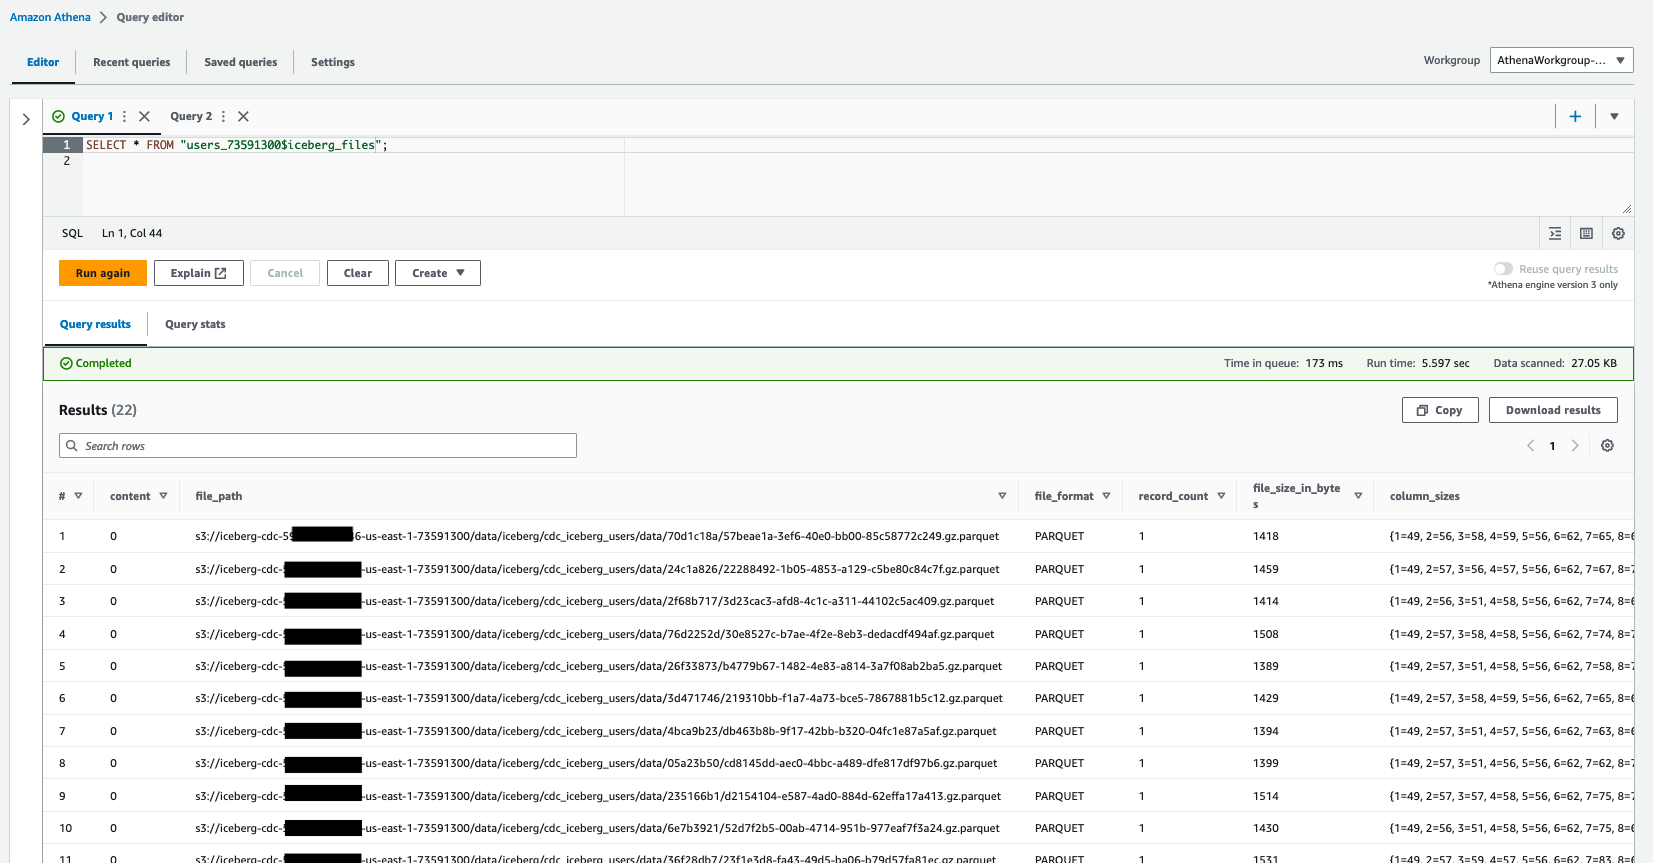
Task: Click file path ending 3a7f08ab2ba5.gz.parquet
Action: pos(598,666)
